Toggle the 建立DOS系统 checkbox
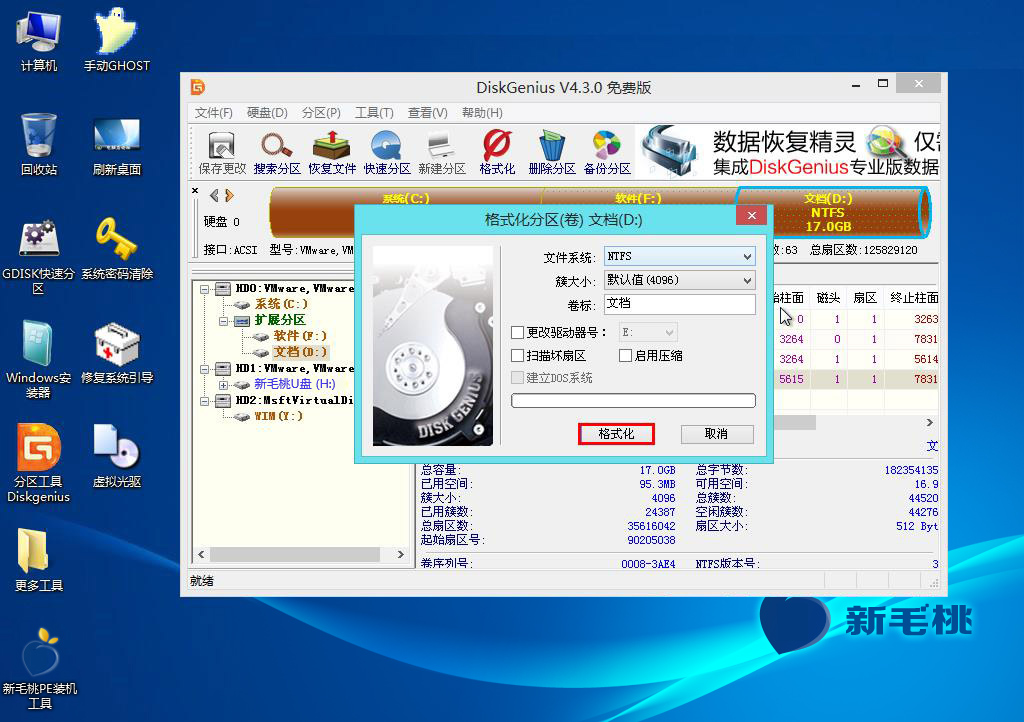The image size is (1024, 722). point(517,378)
